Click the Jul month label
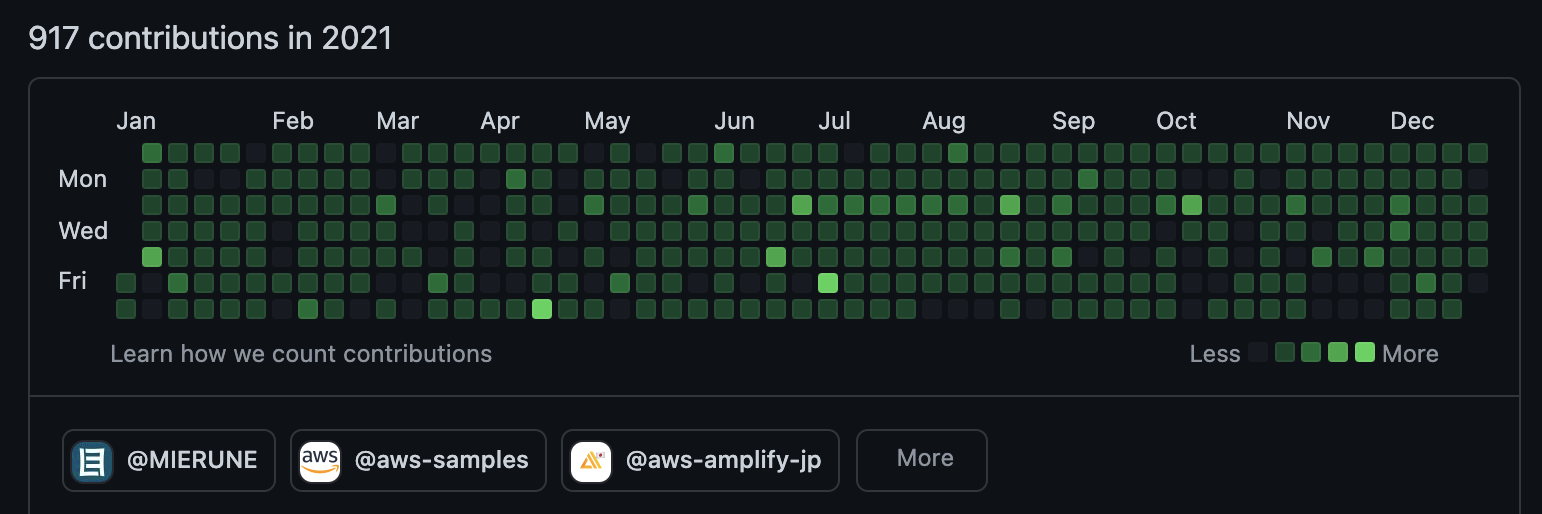This screenshot has height=514, width=1542. 834,121
